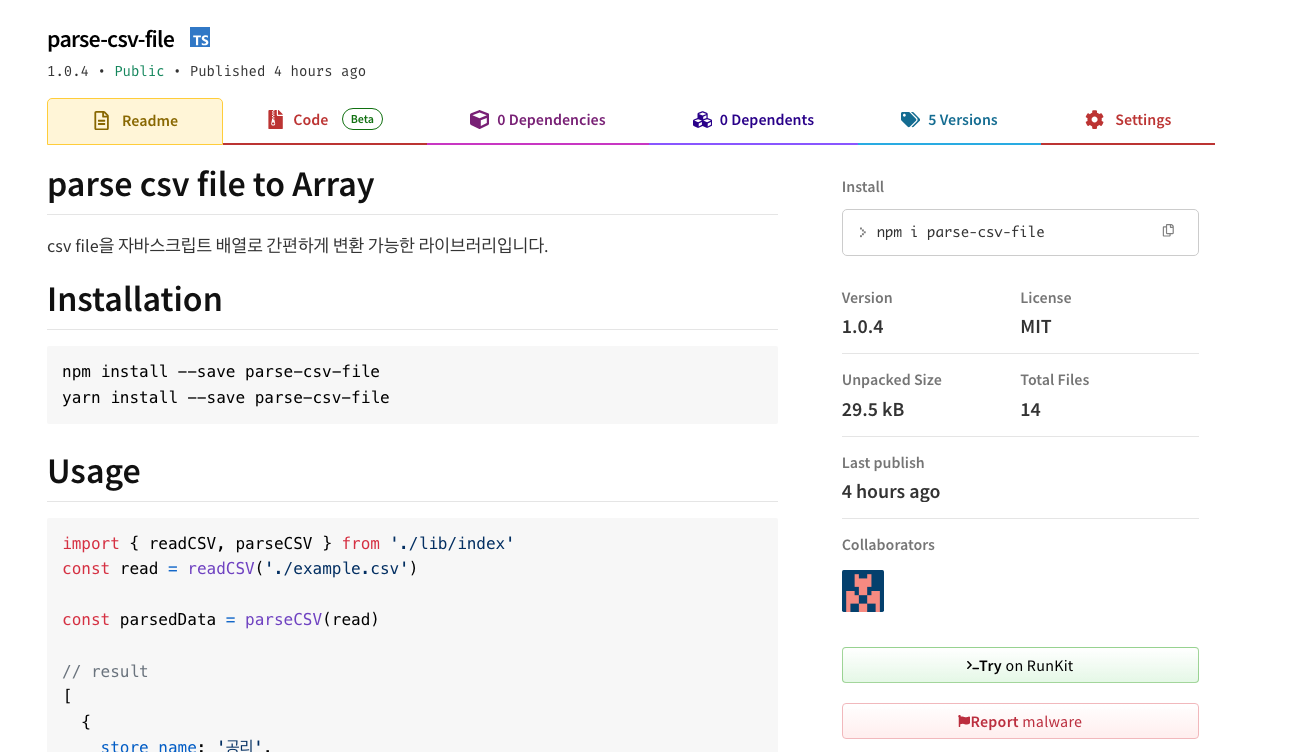View the 0 Dependents tab
Image resolution: width=1305 pixels, height=752 pixels.
tap(753, 120)
